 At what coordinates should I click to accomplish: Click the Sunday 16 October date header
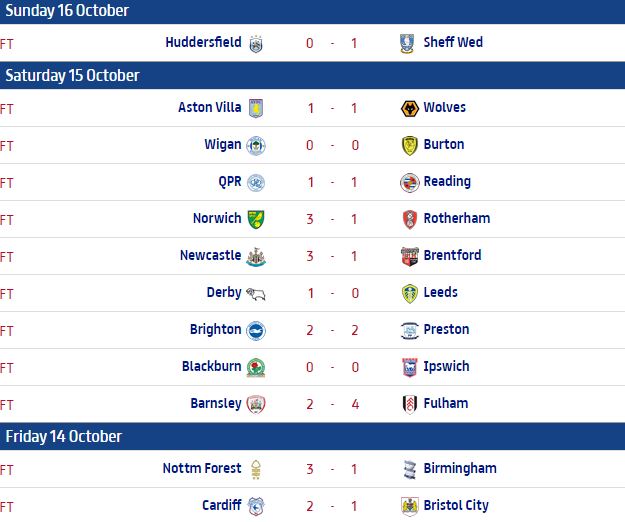67,11
